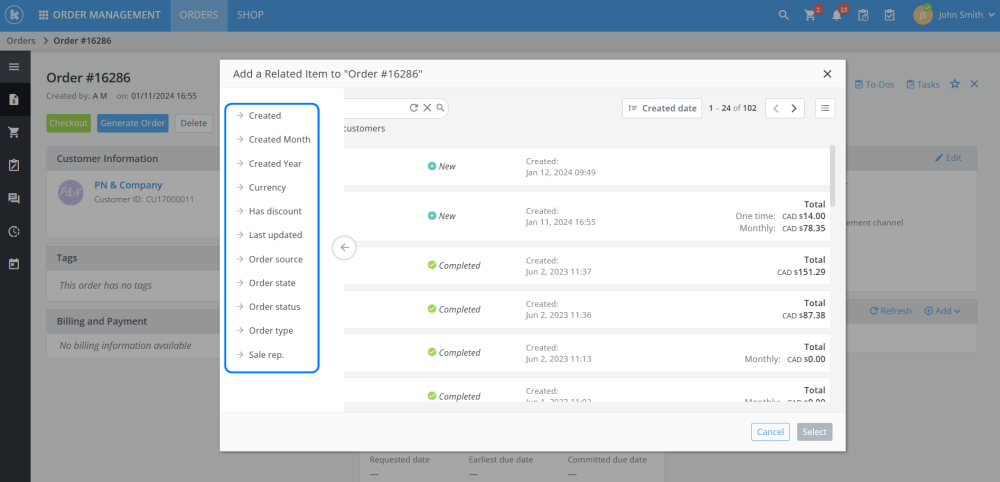The width and height of the screenshot is (1000, 482).
Task: Star this order as favorite
Action: [955, 84]
